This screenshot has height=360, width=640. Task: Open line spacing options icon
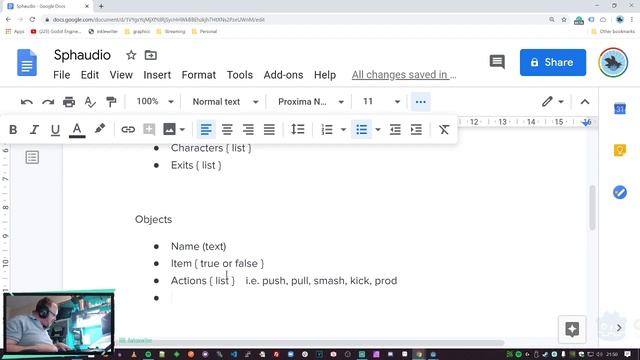pos(298,130)
